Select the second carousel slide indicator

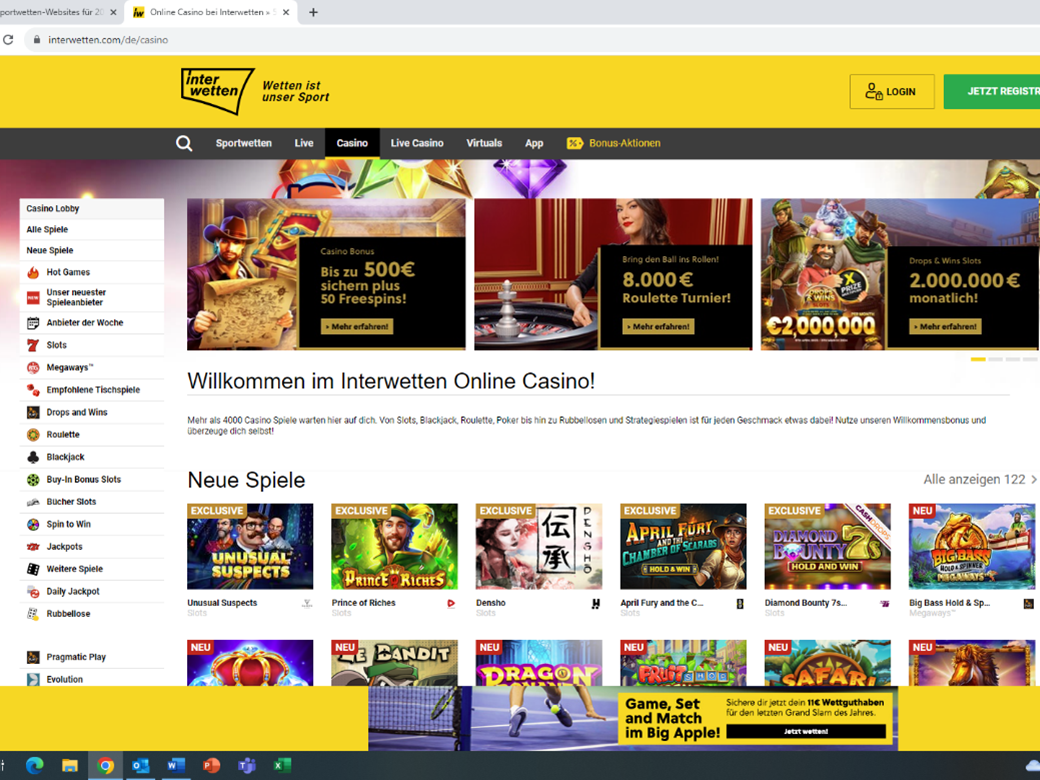coord(995,359)
